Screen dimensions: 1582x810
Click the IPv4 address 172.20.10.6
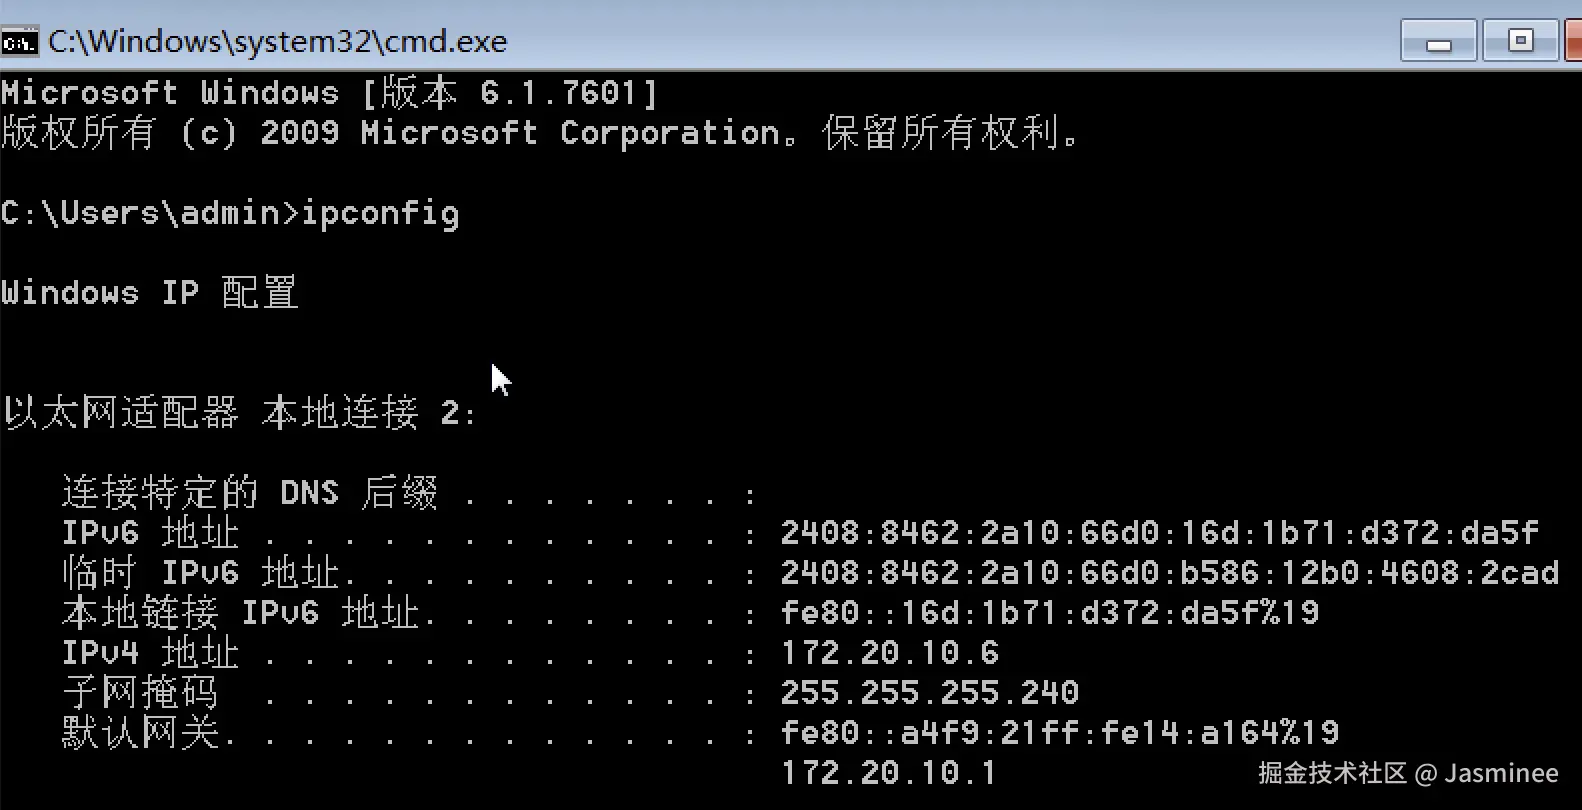(x=889, y=653)
